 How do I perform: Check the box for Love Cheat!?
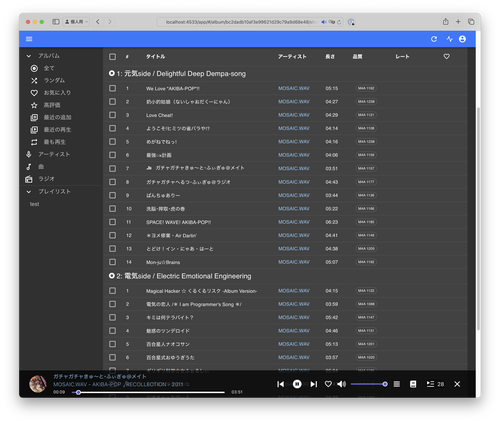coord(113,115)
